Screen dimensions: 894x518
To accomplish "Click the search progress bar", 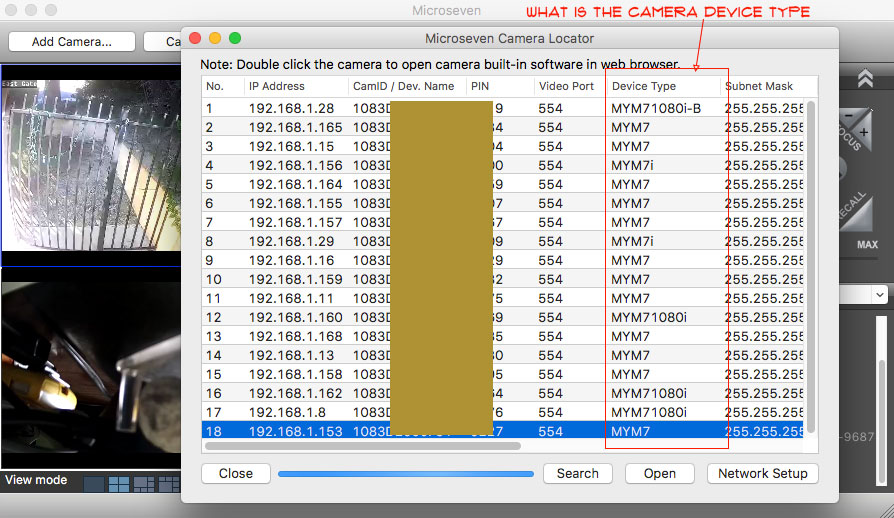I will pos(405,474).
